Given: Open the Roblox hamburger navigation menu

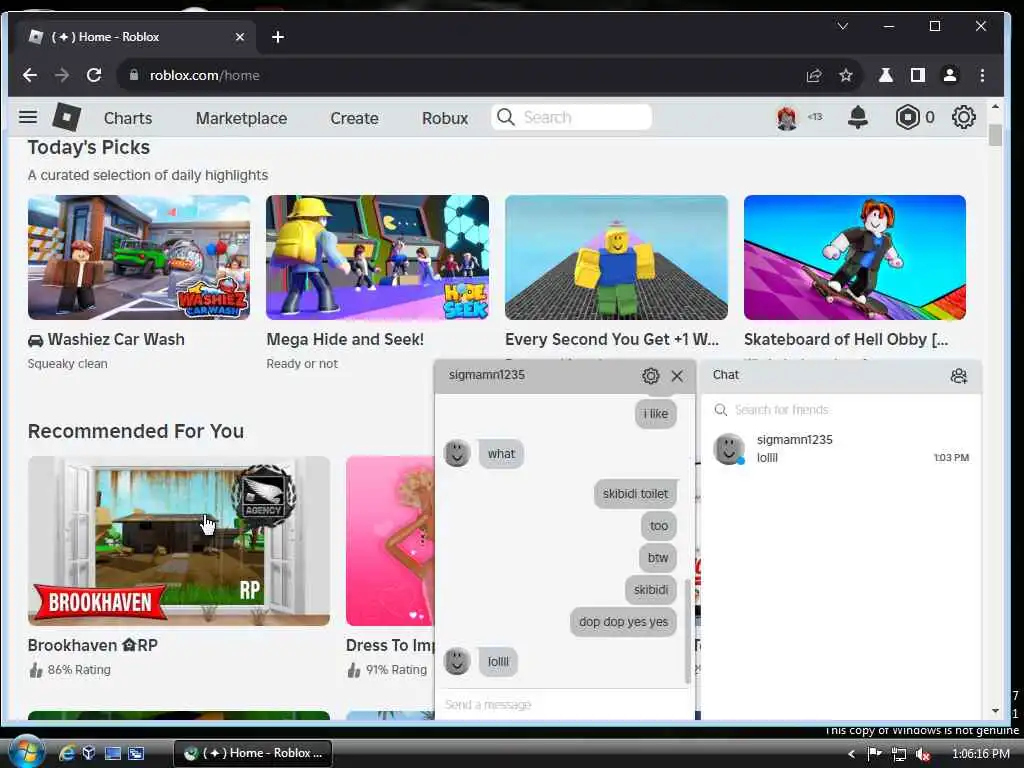Looking at the screenshot, I should coord(27,118).
